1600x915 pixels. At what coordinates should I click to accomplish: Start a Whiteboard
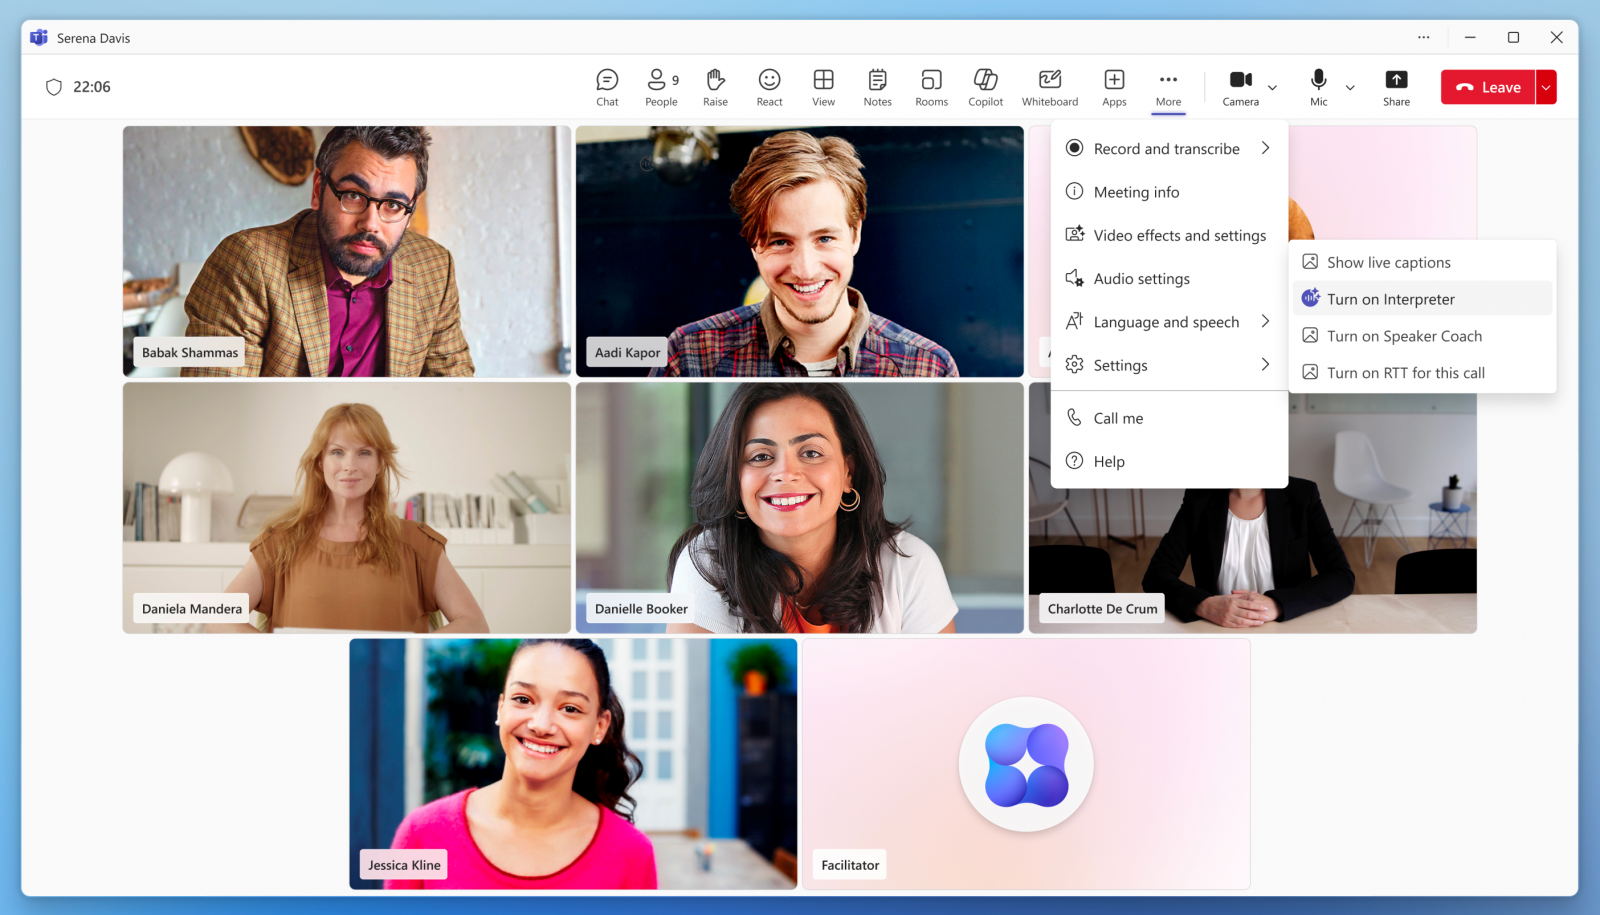pyautogui.click(x=1049, y=86)
